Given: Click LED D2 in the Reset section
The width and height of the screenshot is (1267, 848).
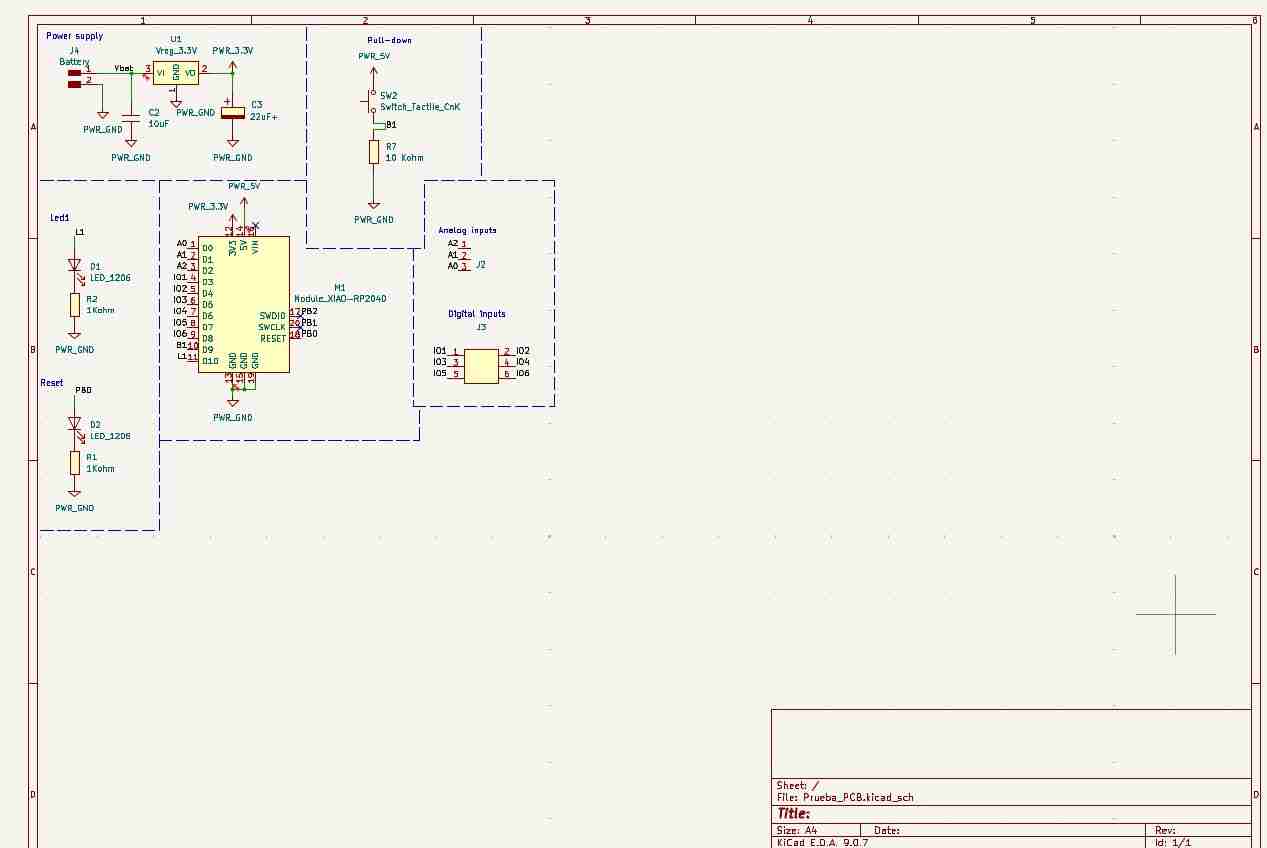Looking at the screenshot, I should coord(74,424).
